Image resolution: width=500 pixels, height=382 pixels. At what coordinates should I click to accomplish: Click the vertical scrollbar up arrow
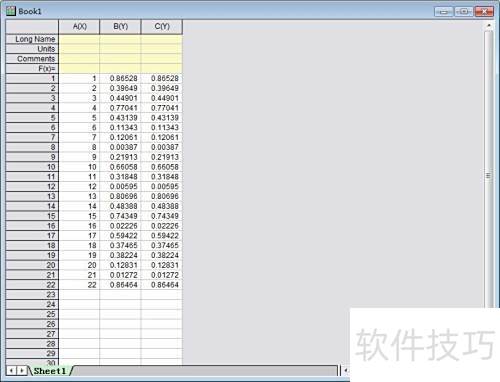pyautogui.click(x=489, y=25)
